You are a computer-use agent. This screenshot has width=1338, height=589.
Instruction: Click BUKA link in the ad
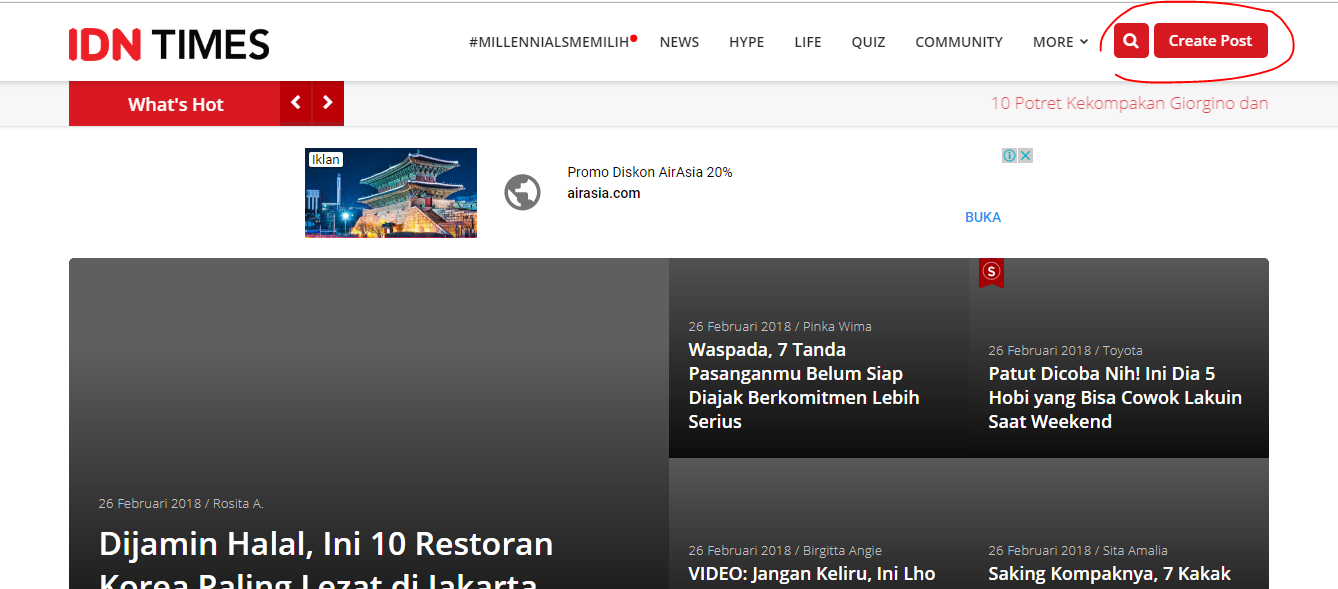point(983,217)
